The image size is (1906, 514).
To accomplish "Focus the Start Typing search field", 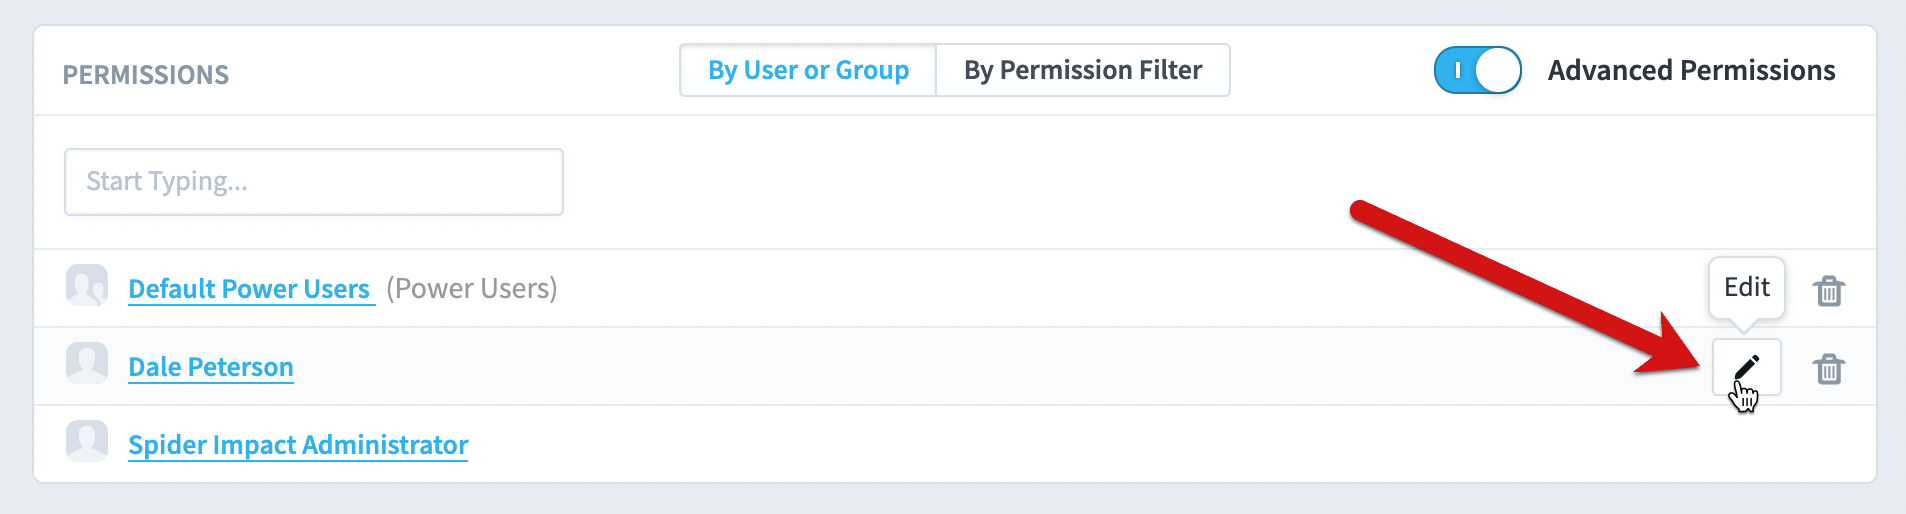I will click(314, 182).
